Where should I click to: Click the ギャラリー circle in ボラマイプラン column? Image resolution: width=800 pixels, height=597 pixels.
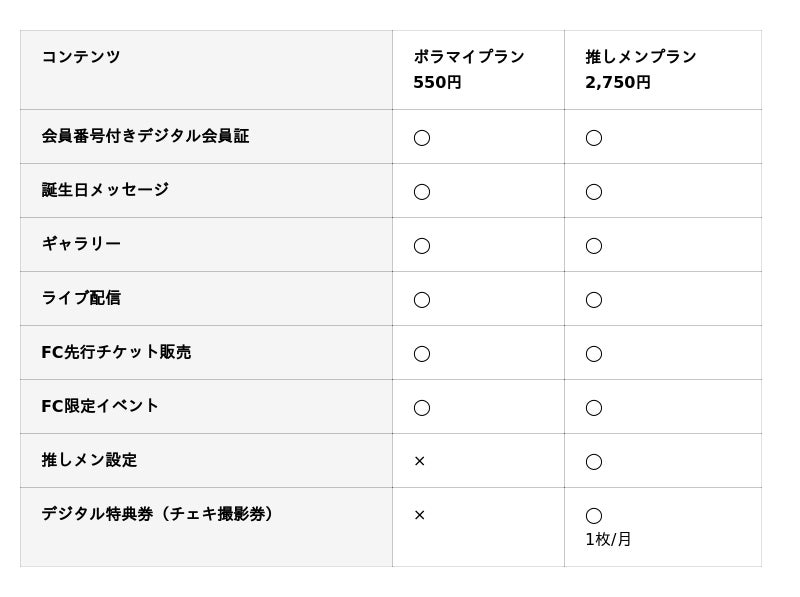tap(422, 245)
